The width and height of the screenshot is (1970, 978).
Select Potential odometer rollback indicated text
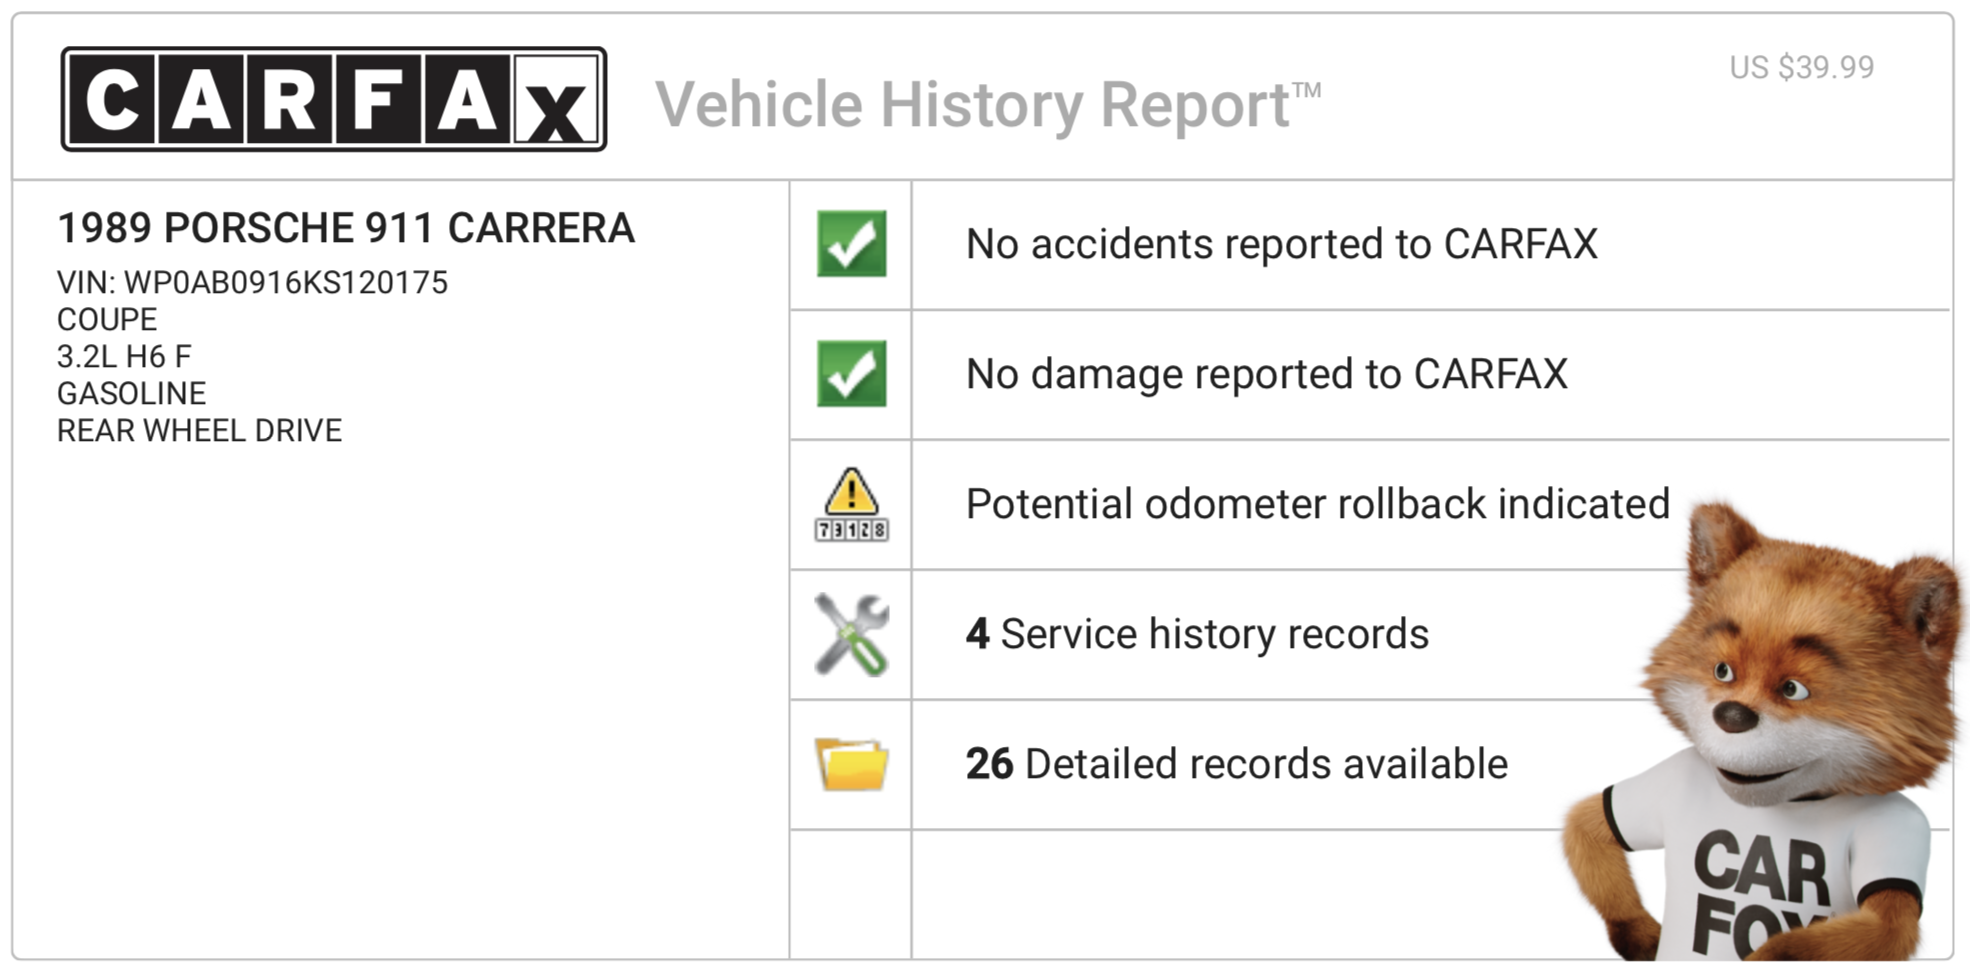click(1318, 504)
